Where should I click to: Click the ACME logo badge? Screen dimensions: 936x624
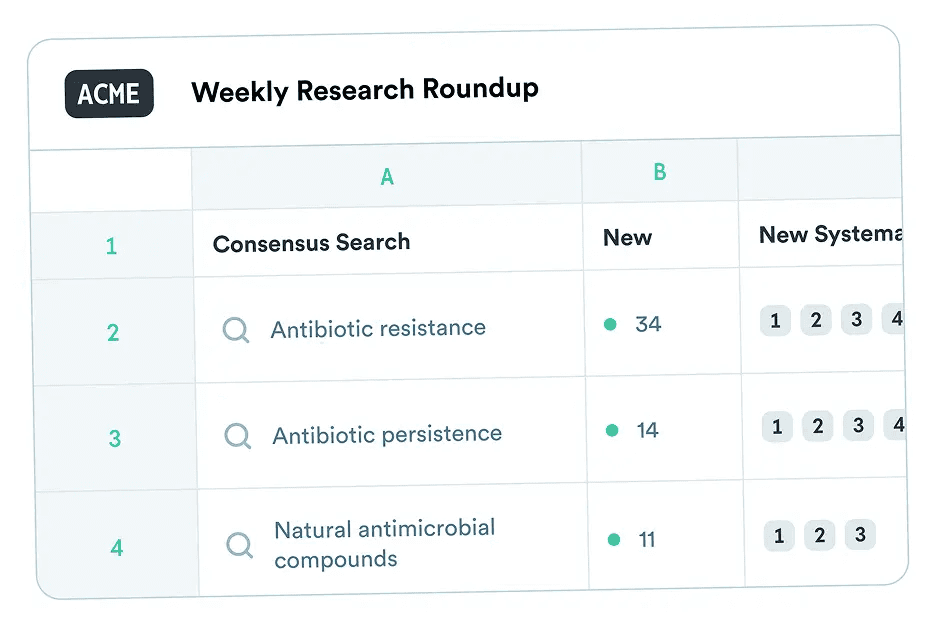coord(109,94)
